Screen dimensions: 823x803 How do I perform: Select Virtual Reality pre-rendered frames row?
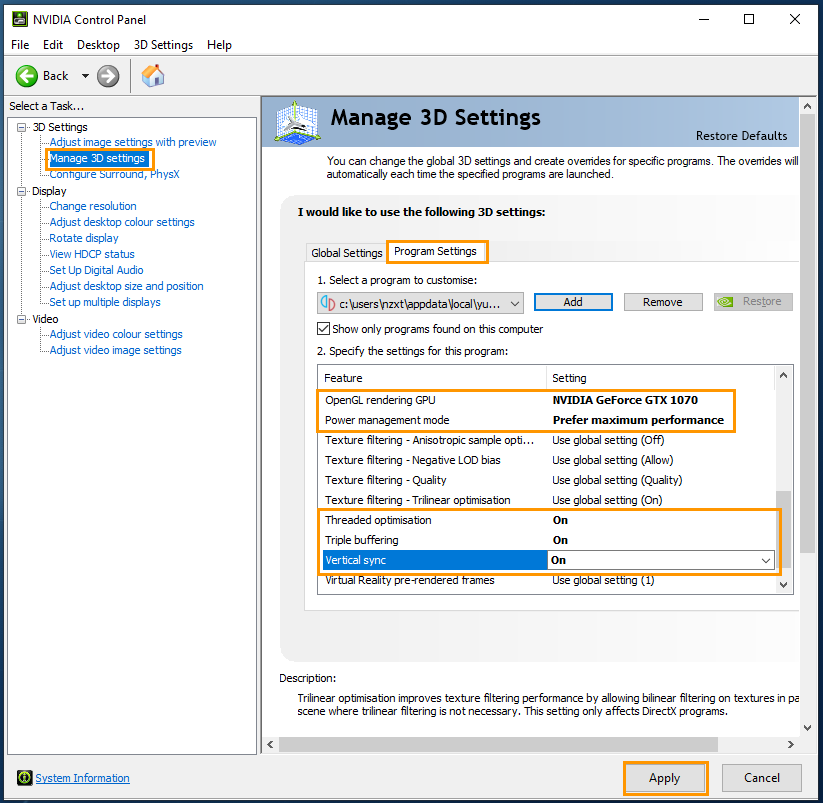546,580
